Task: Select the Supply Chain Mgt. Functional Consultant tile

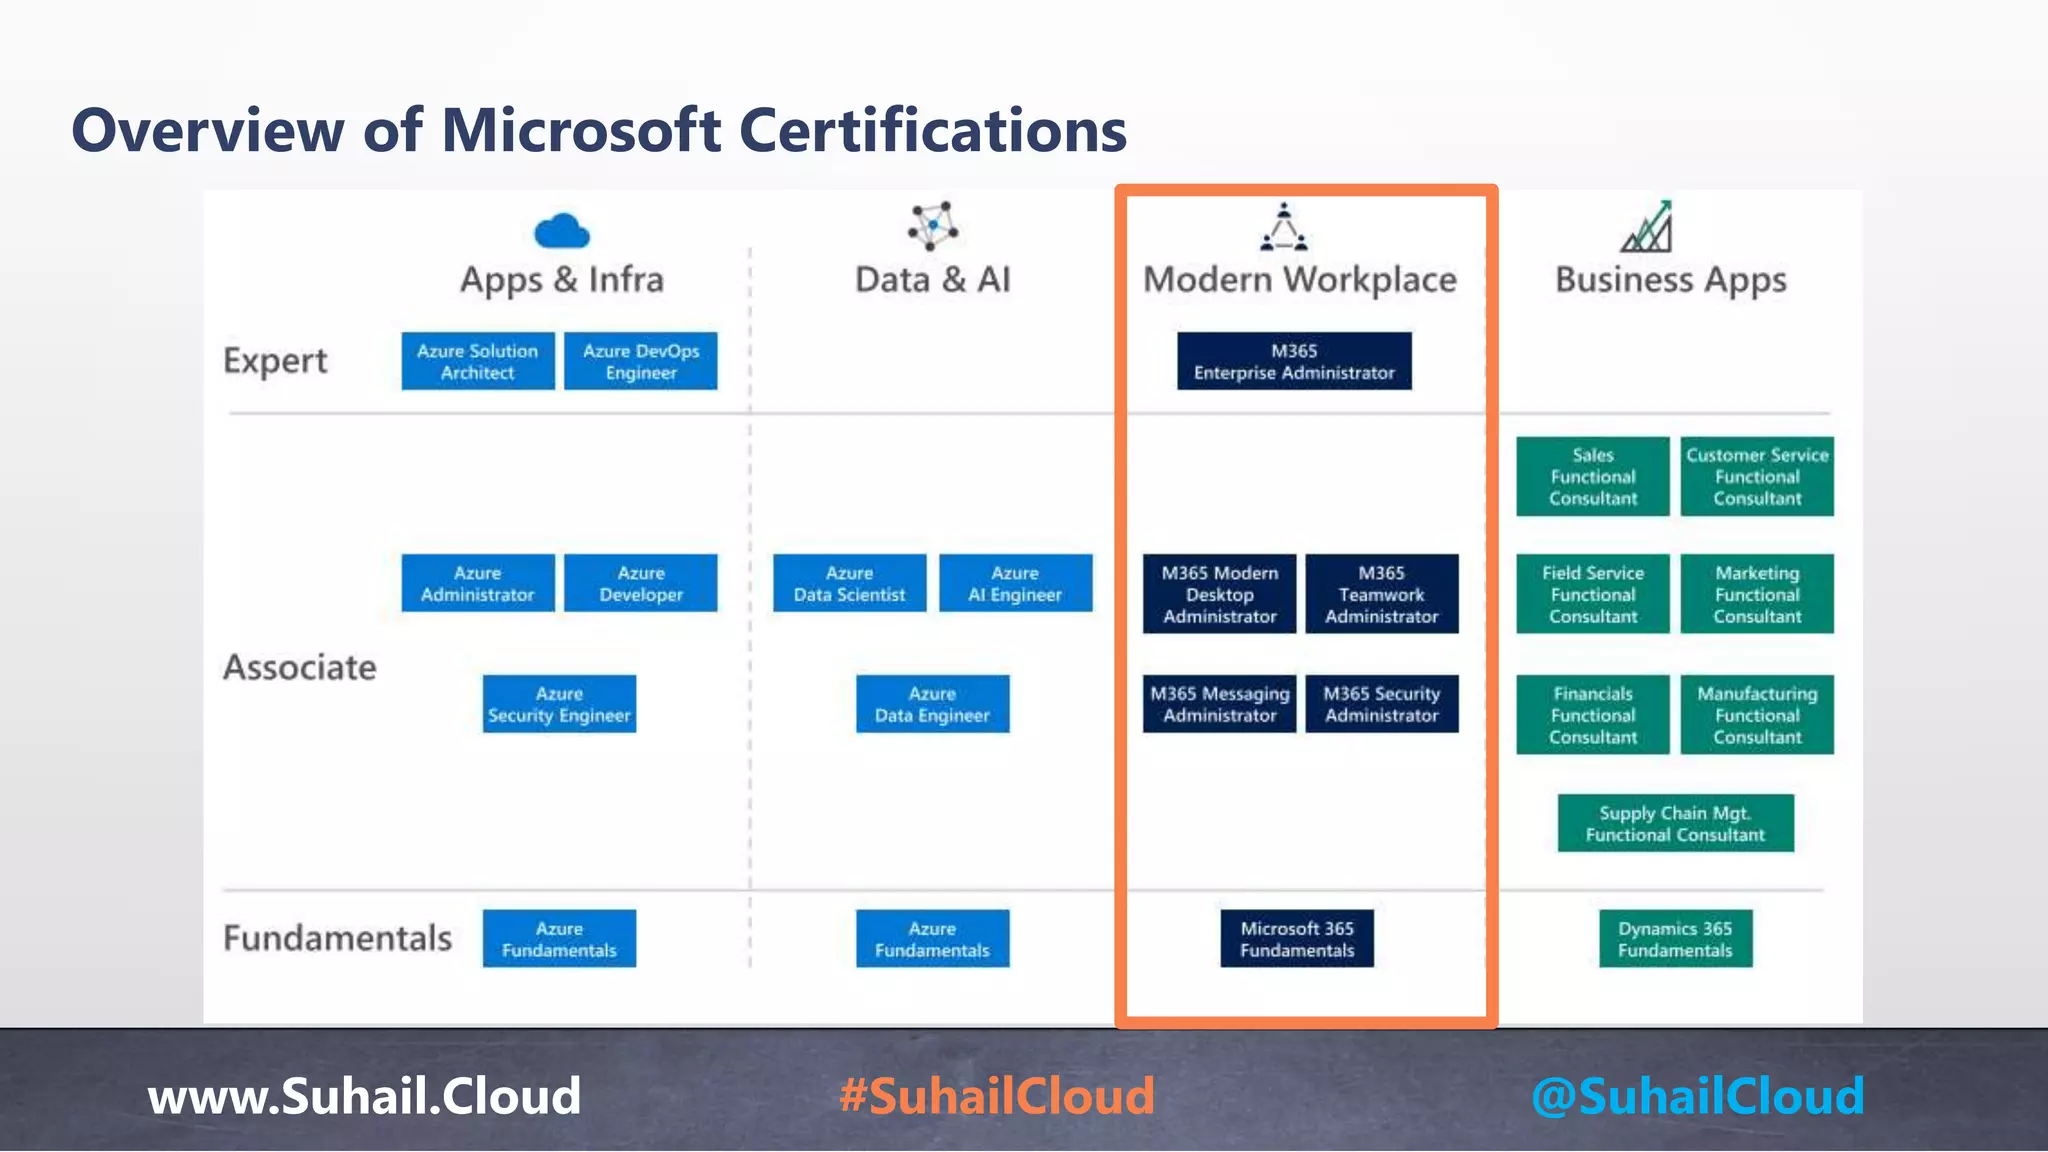Action: click(x=1675, y=823)
